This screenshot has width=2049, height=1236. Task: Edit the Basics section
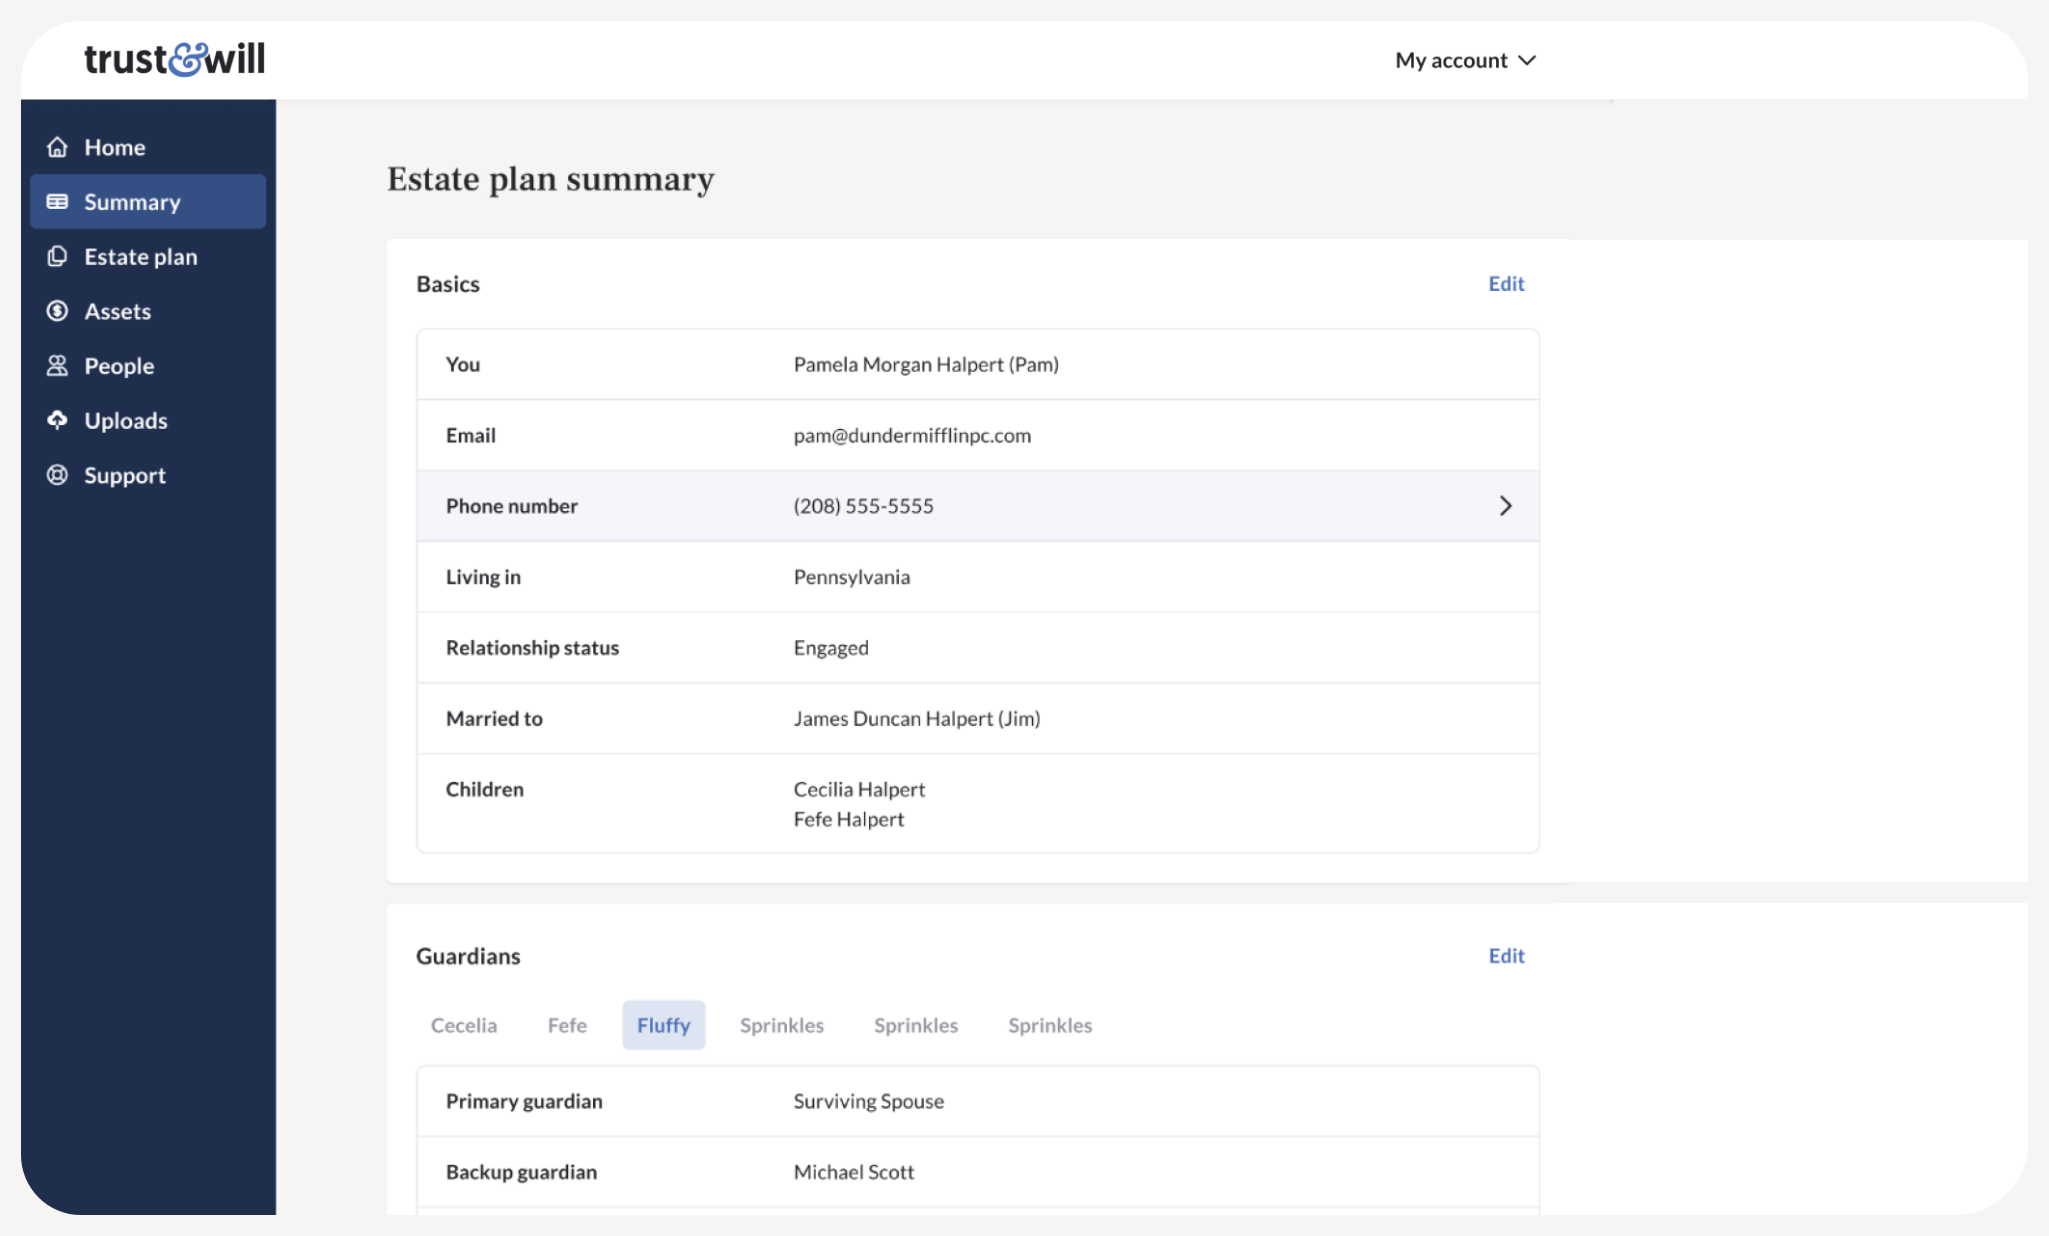tap(1505, 284)
